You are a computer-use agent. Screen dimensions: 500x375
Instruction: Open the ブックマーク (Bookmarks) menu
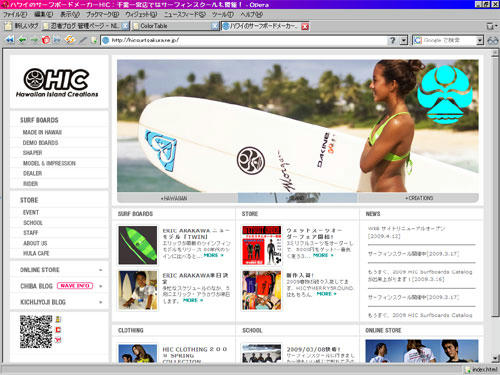(x=102, y=14)
